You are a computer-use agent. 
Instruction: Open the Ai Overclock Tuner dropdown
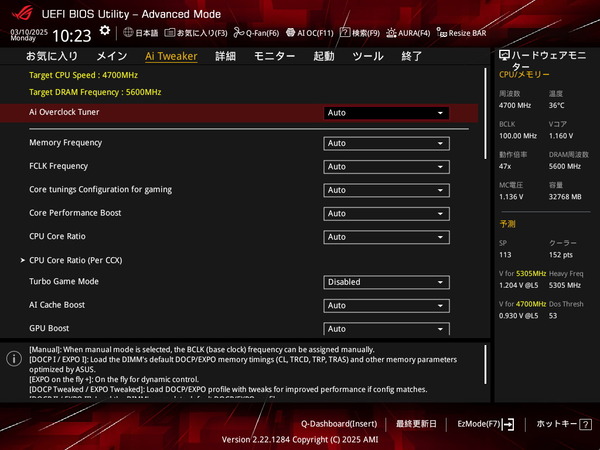pyautogui.click(x=386, y=113)
